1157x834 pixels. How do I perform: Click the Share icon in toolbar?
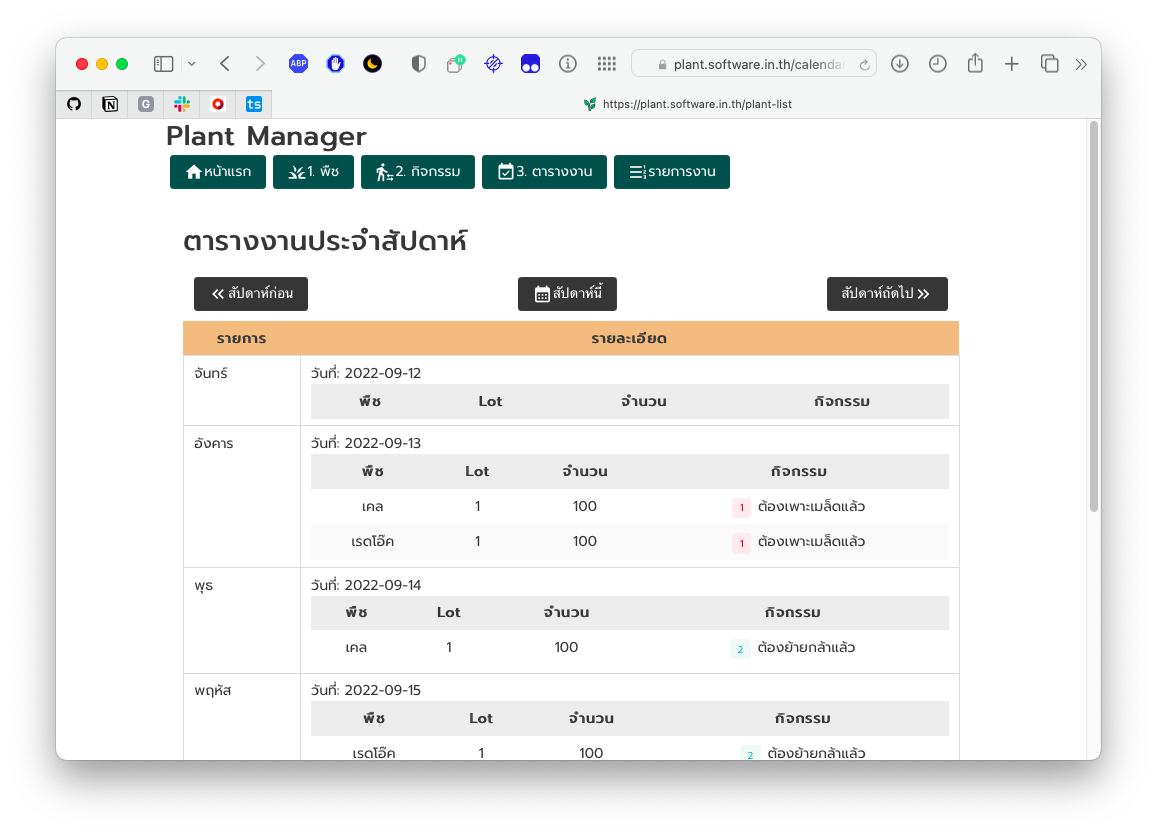(x=975, y=64)
